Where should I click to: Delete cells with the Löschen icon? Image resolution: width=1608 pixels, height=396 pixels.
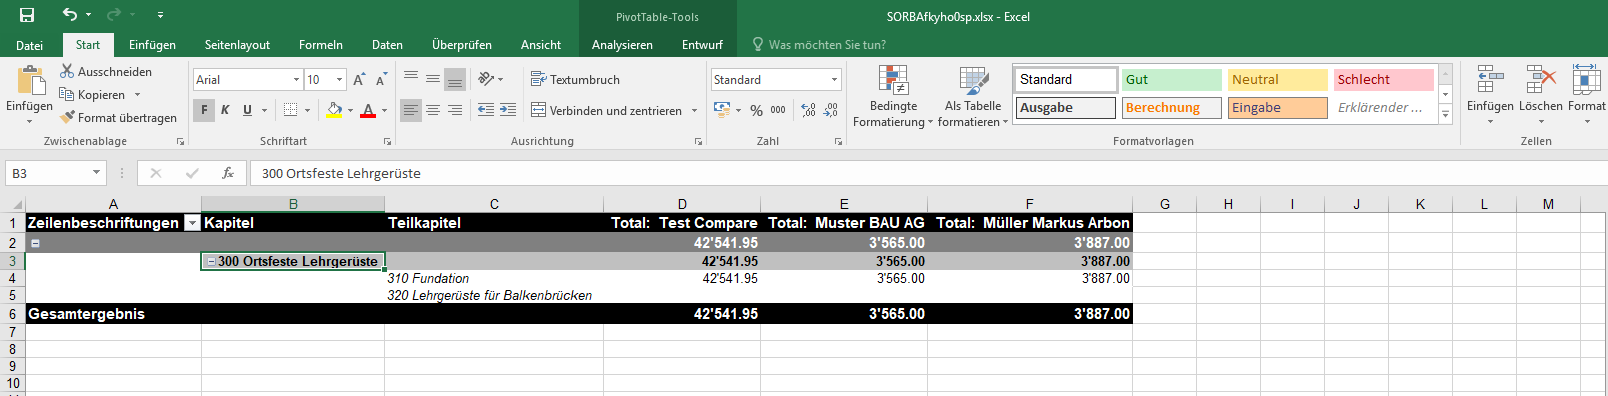click(x=1541, y=79)
